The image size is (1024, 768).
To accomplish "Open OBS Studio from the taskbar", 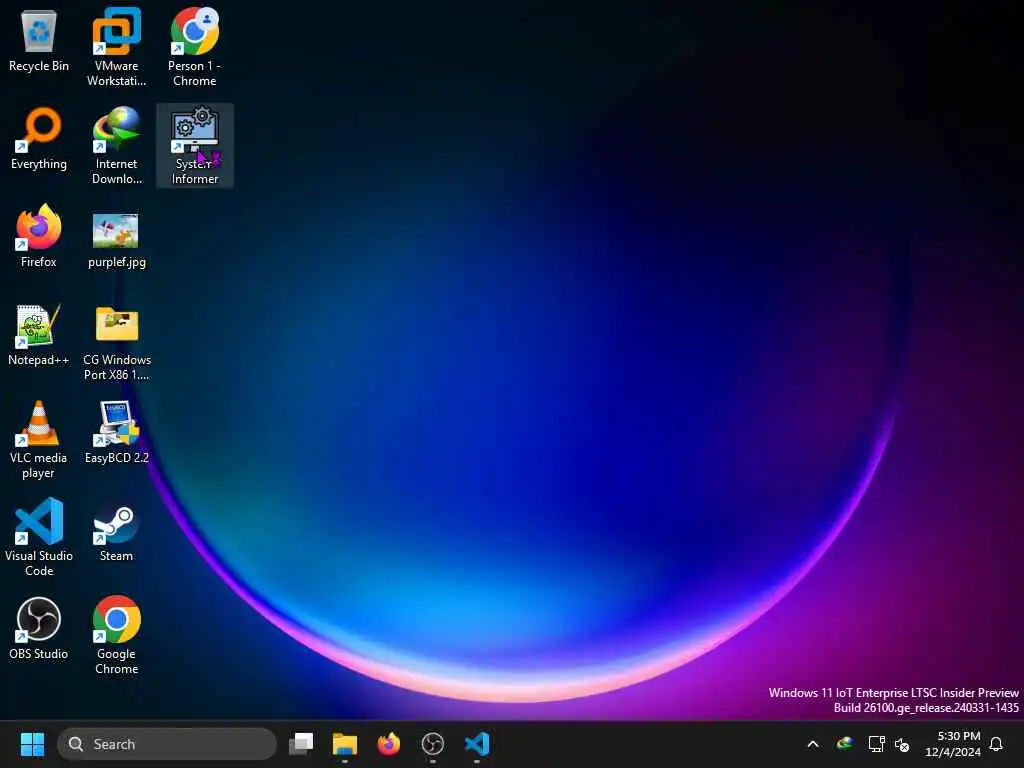I will [432, 744].
